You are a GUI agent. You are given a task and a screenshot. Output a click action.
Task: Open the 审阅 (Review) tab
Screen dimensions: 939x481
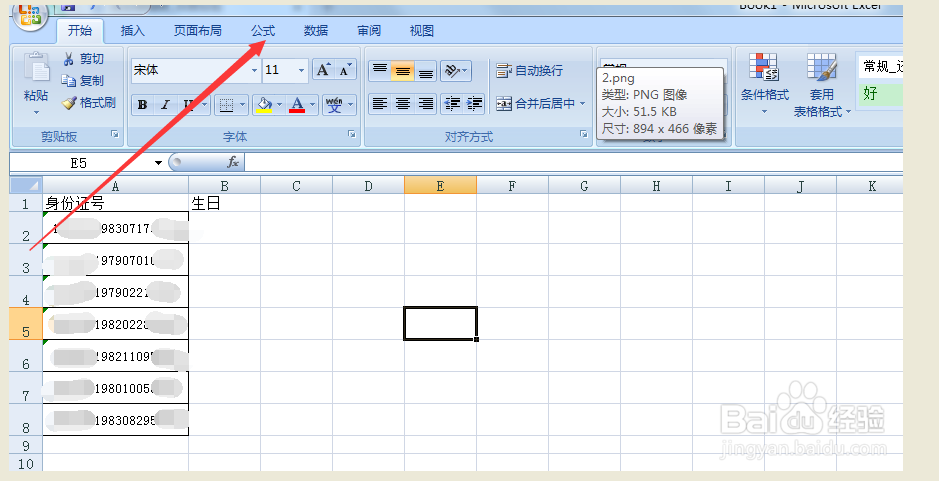pyautogui.click(x=369, y=31)
